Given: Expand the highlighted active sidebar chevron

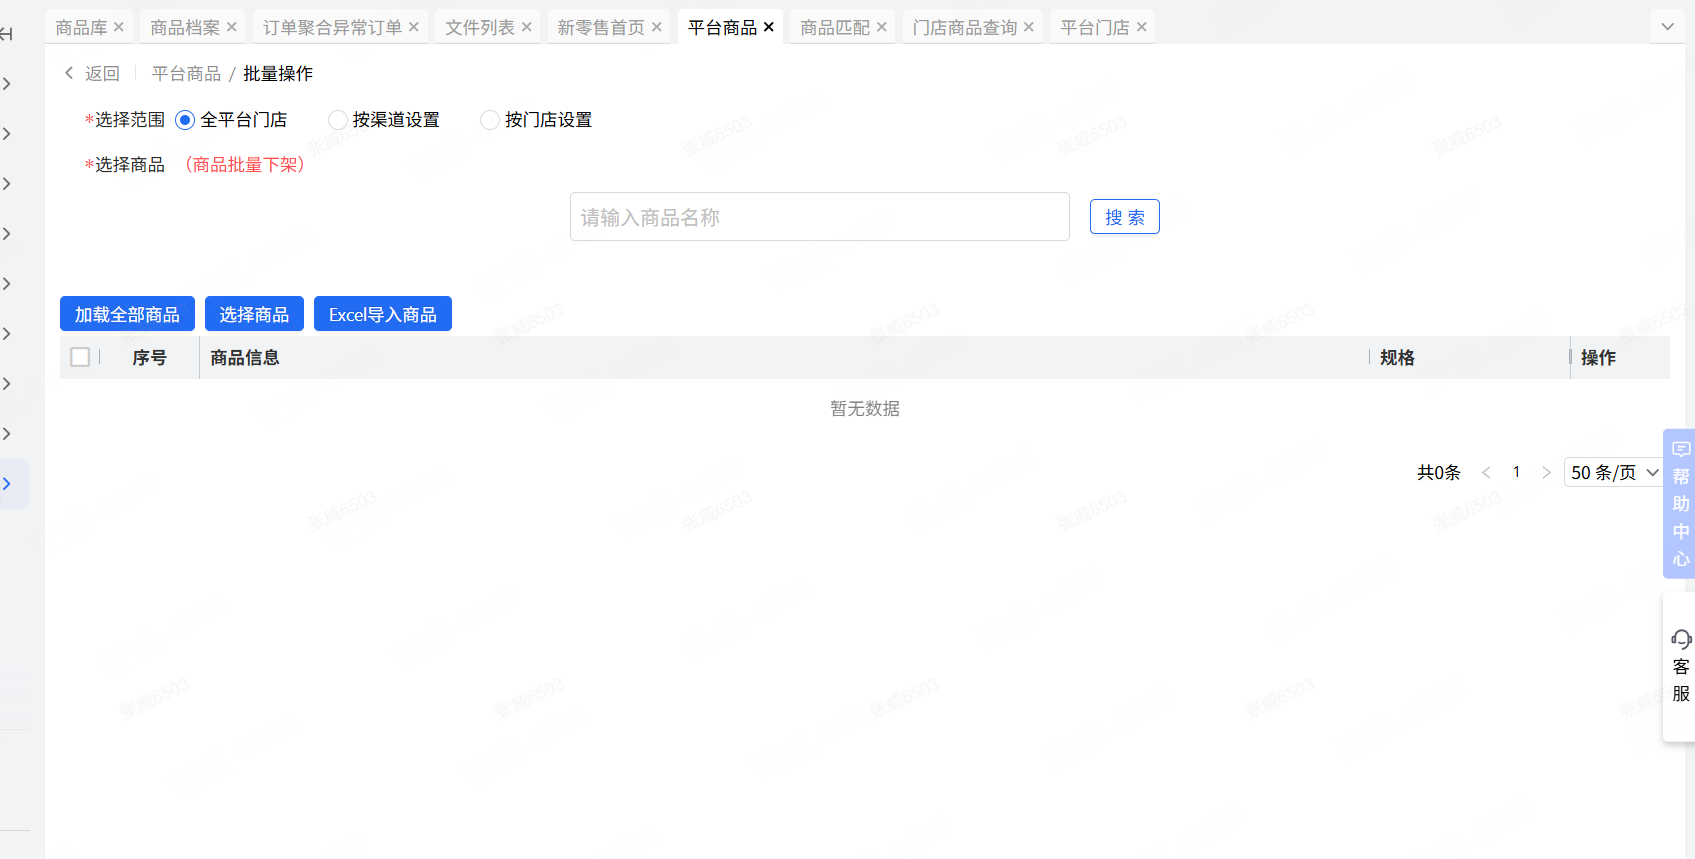Looking at the screenshot, I should 7,484.
